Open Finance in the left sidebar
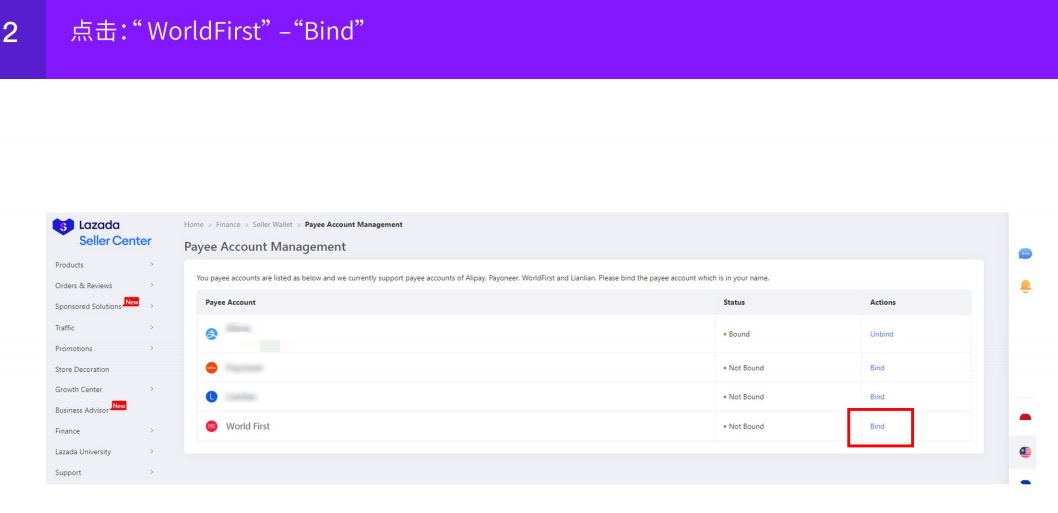 [67, 431]
